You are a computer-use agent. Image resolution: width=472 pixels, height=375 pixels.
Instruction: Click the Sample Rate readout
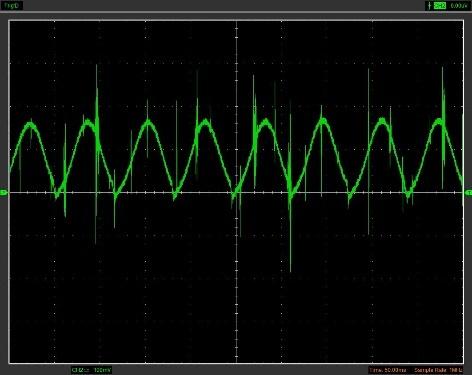click(438, 370)
